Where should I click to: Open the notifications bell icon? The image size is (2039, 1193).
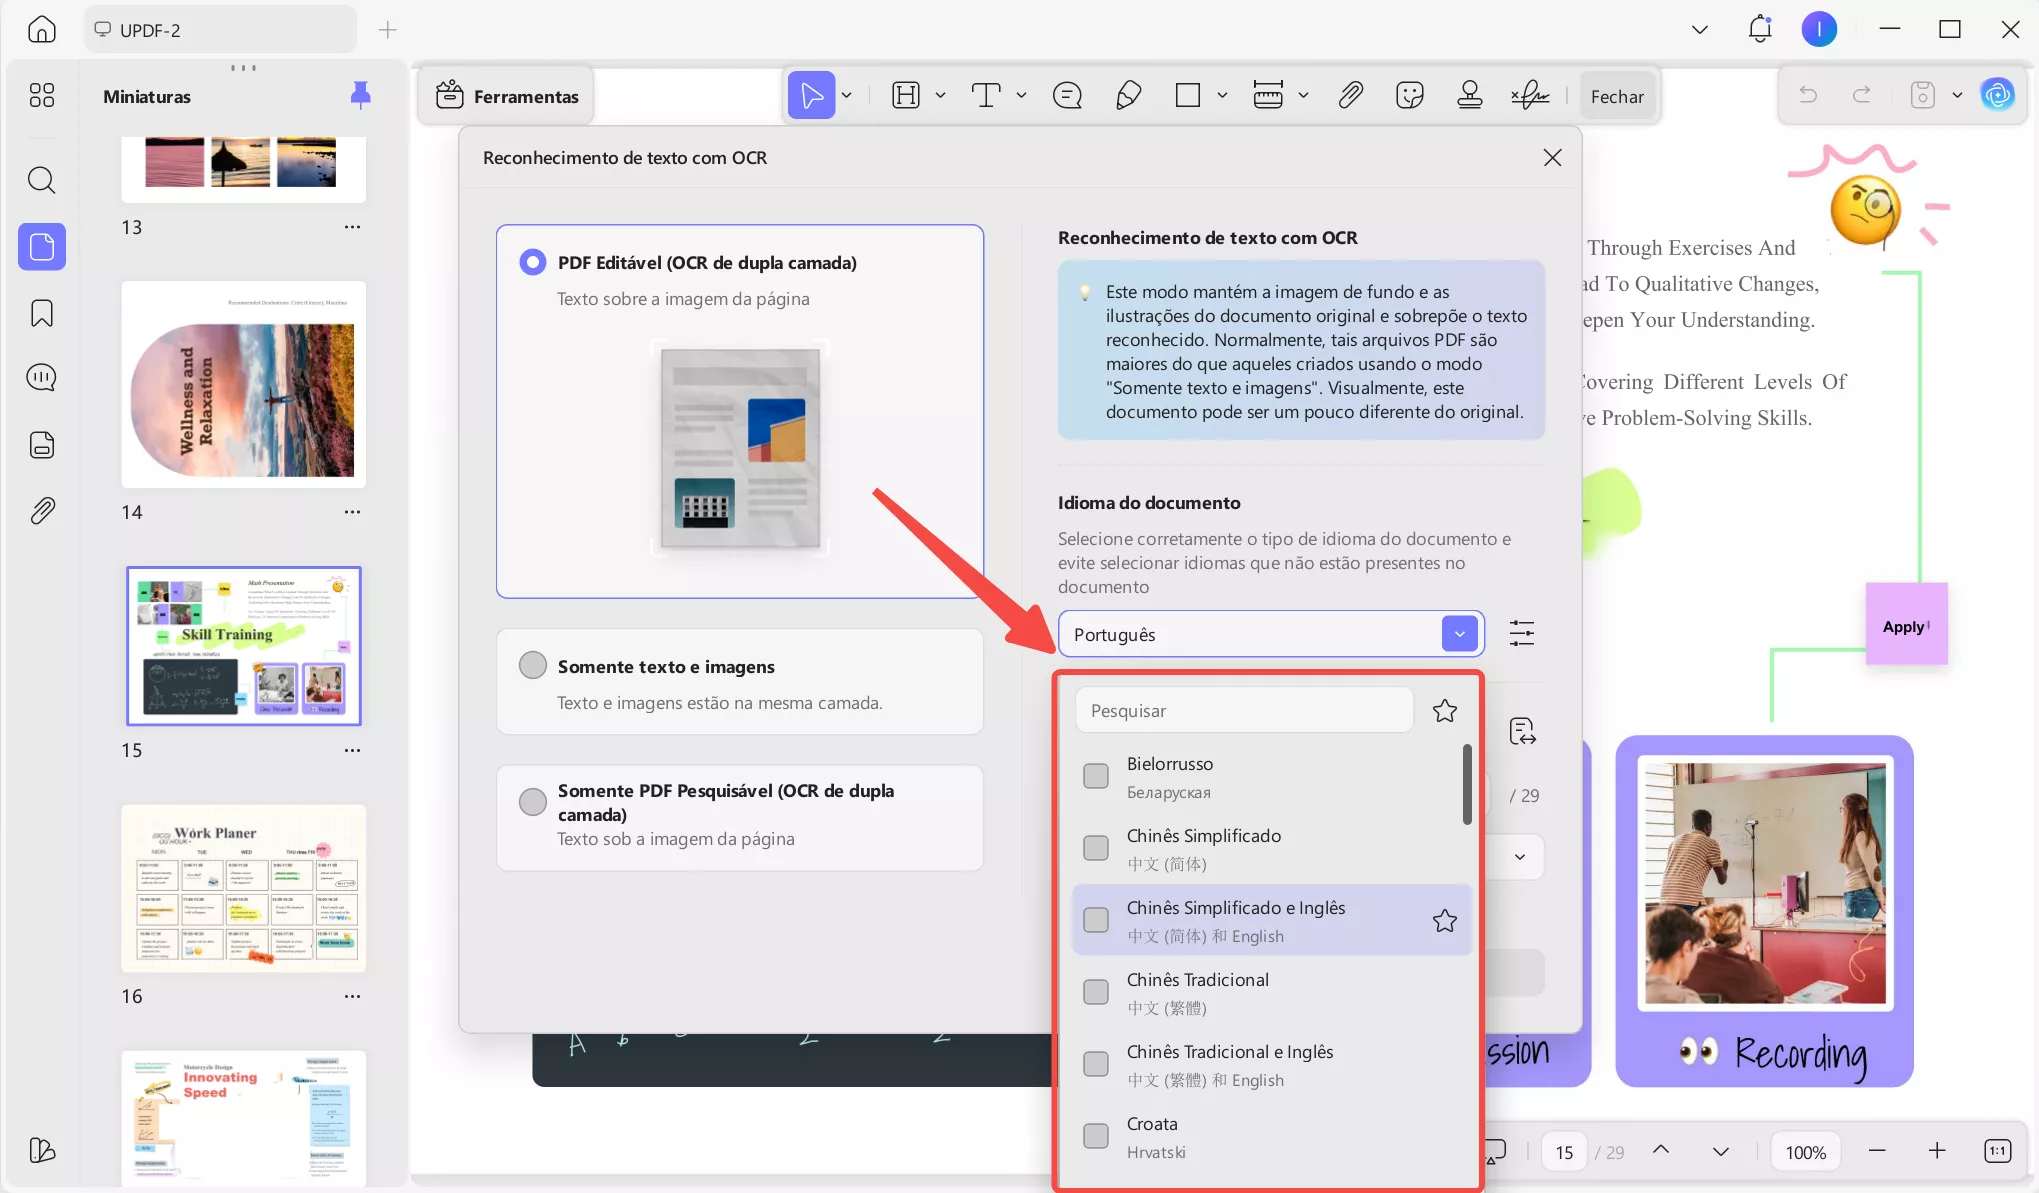pos(1760,29)
